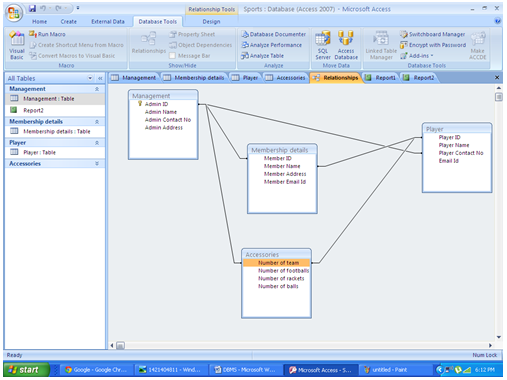Launch the Analyze Table wizard
This screenshot has width=507, height=380.
pyautogui.click(x=262, y=56)
